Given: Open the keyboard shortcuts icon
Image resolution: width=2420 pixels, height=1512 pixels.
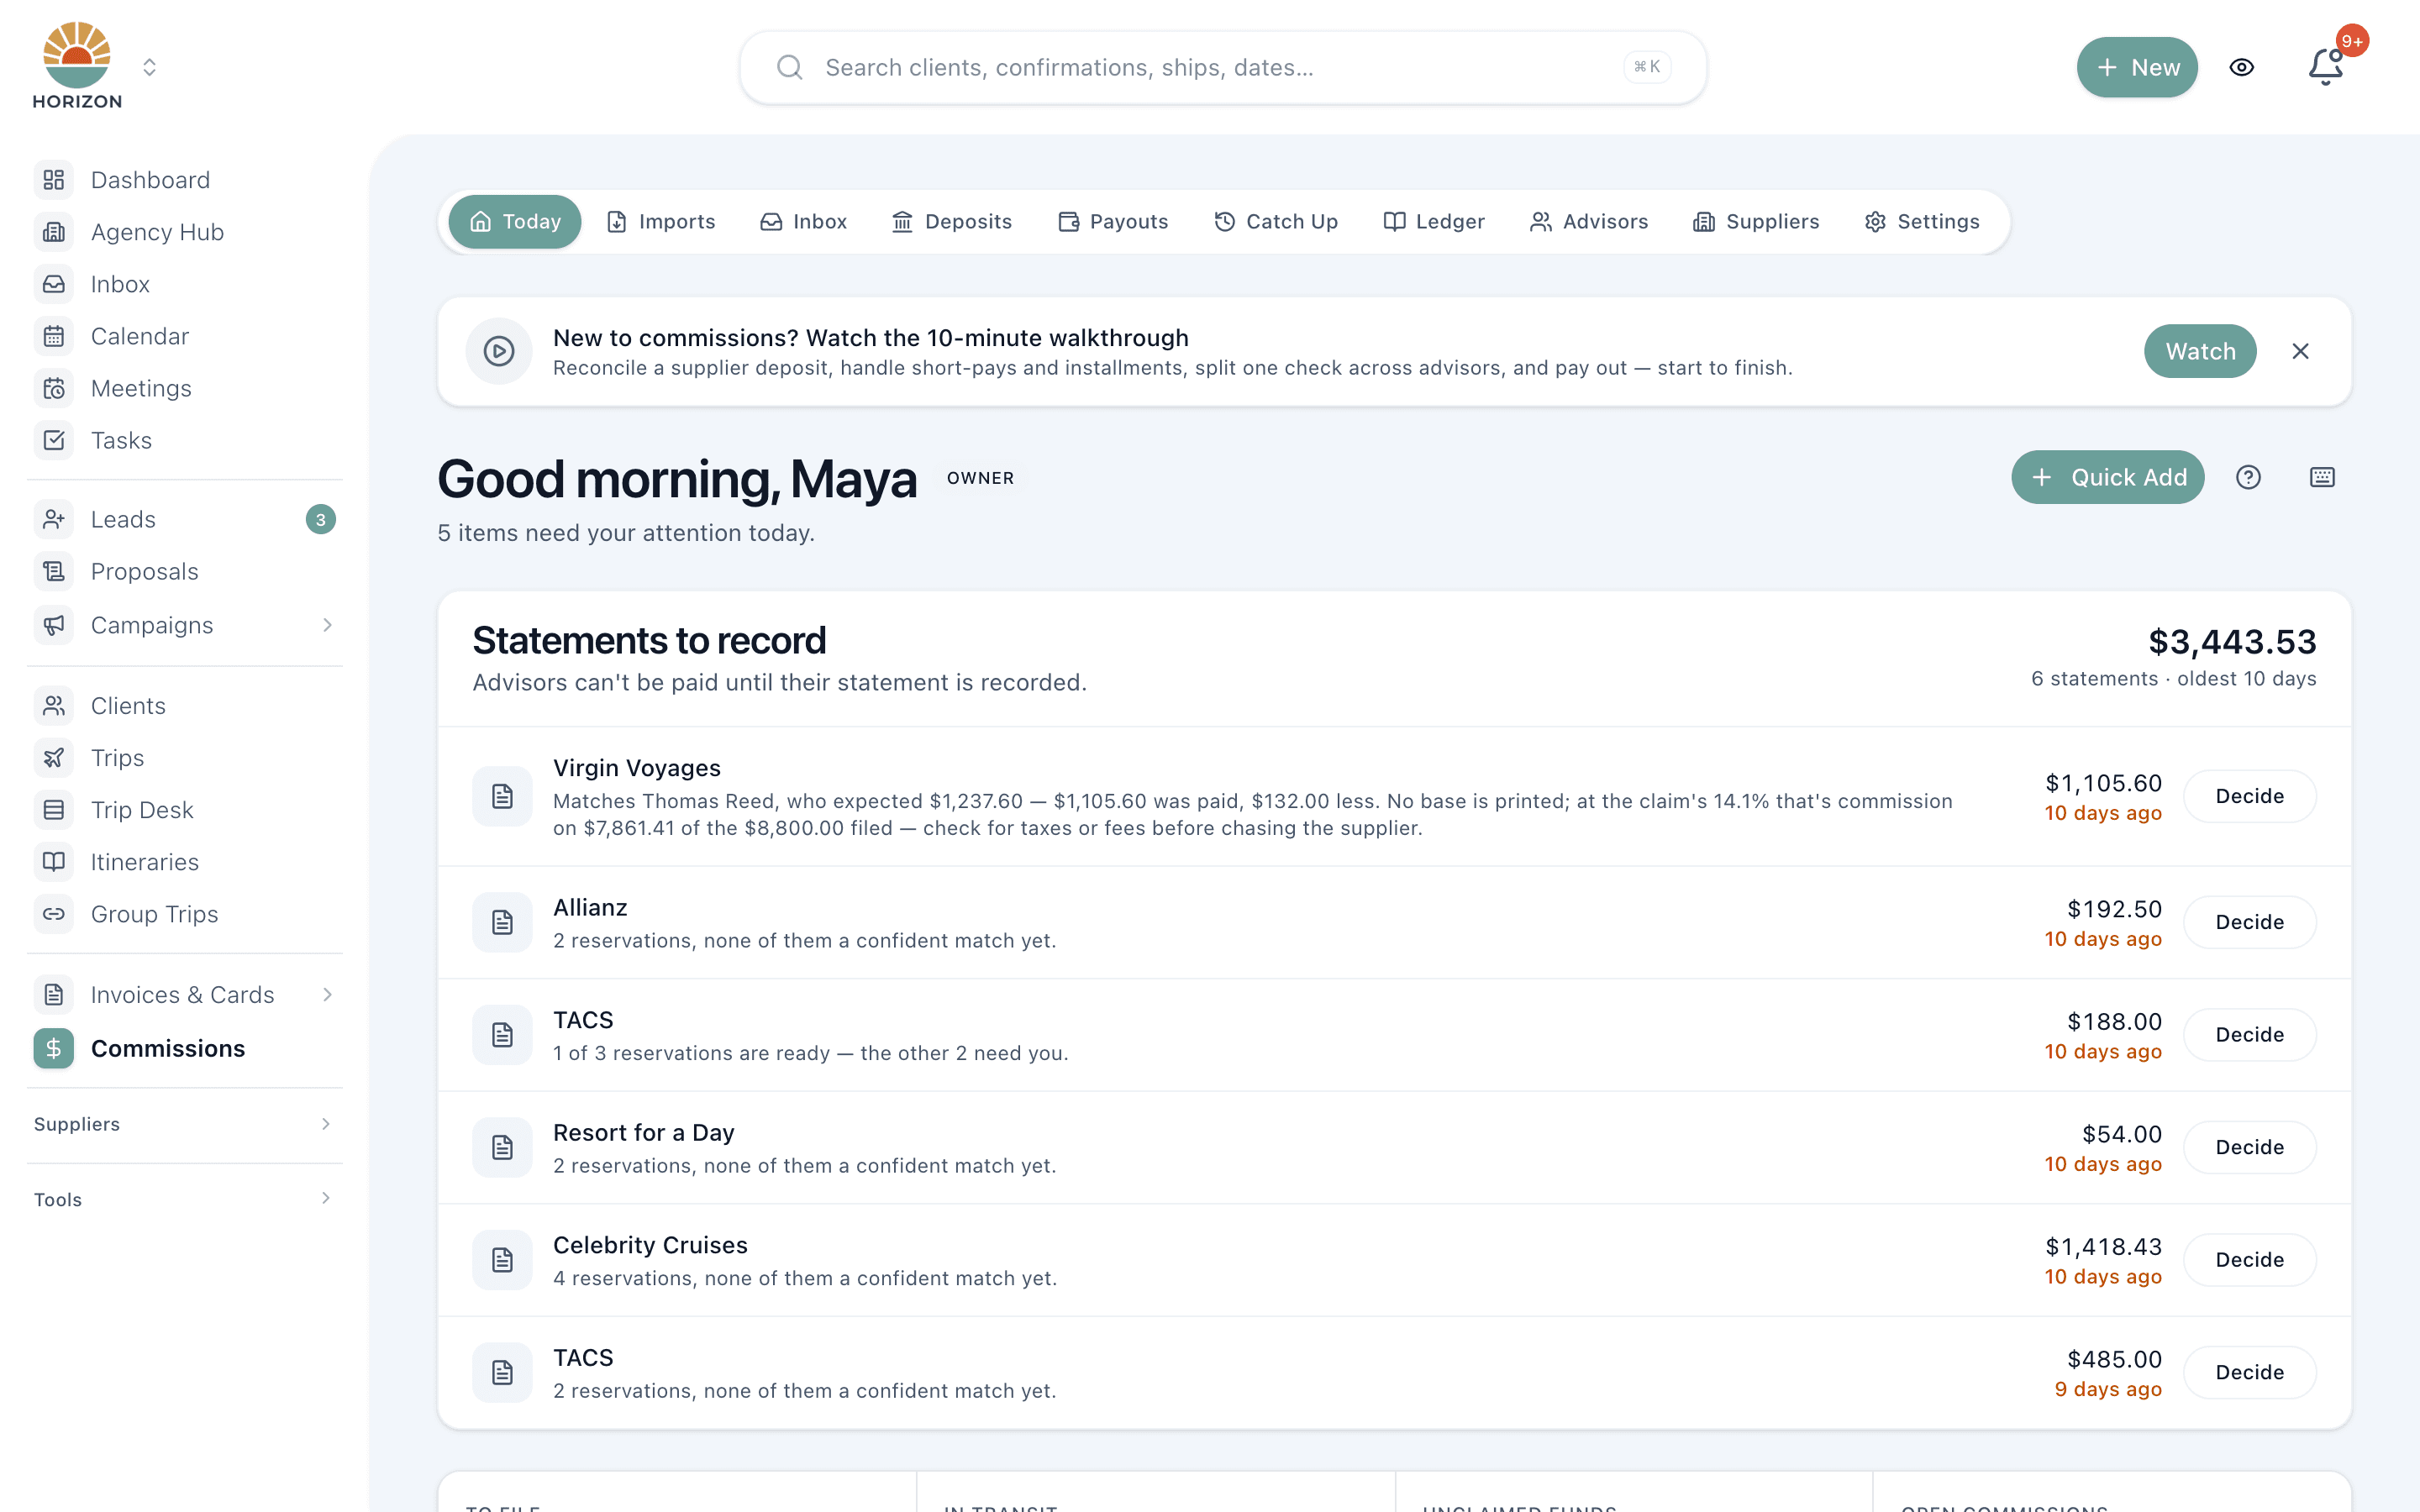Looking at the screenshot, I should (x=2322, y=477).
